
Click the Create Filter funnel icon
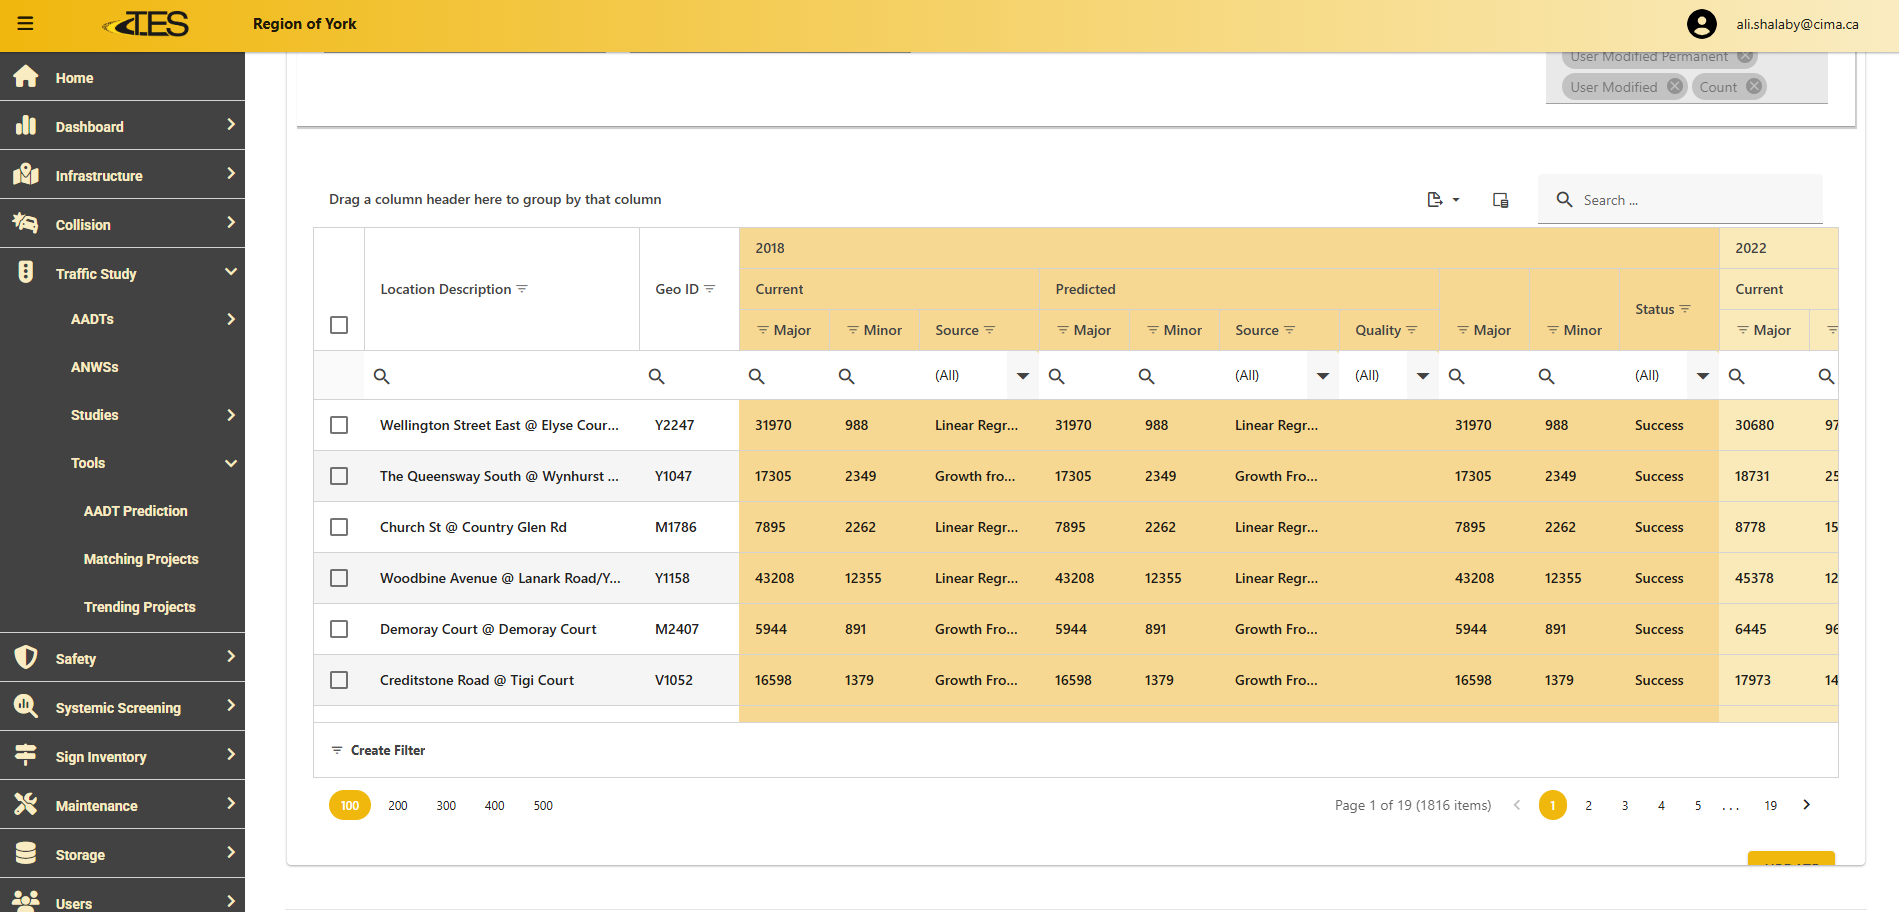click(337, 750)
